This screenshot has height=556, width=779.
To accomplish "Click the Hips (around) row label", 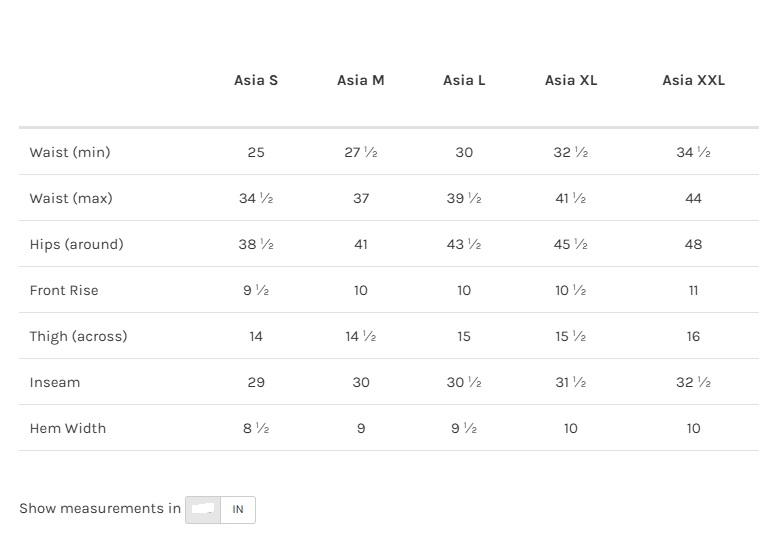I will click(76, 244).
